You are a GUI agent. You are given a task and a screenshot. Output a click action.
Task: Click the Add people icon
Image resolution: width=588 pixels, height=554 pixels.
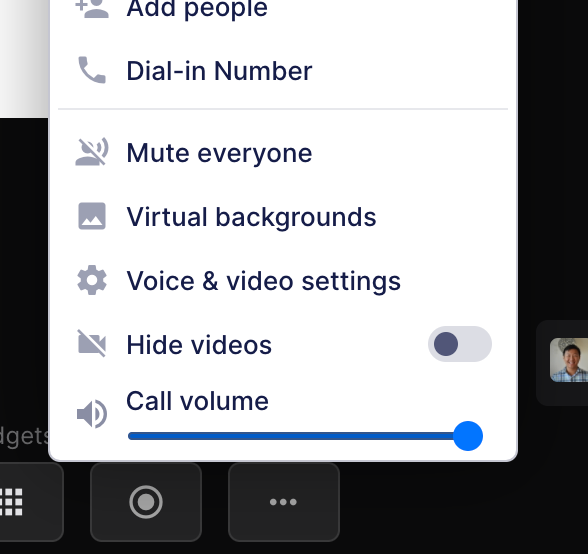point(92,8)
